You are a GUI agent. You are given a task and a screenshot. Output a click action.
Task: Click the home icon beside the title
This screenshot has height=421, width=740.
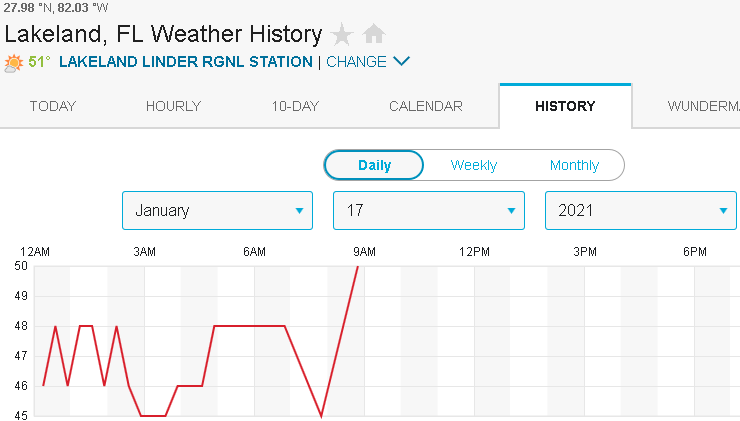[x=374, y=35]
